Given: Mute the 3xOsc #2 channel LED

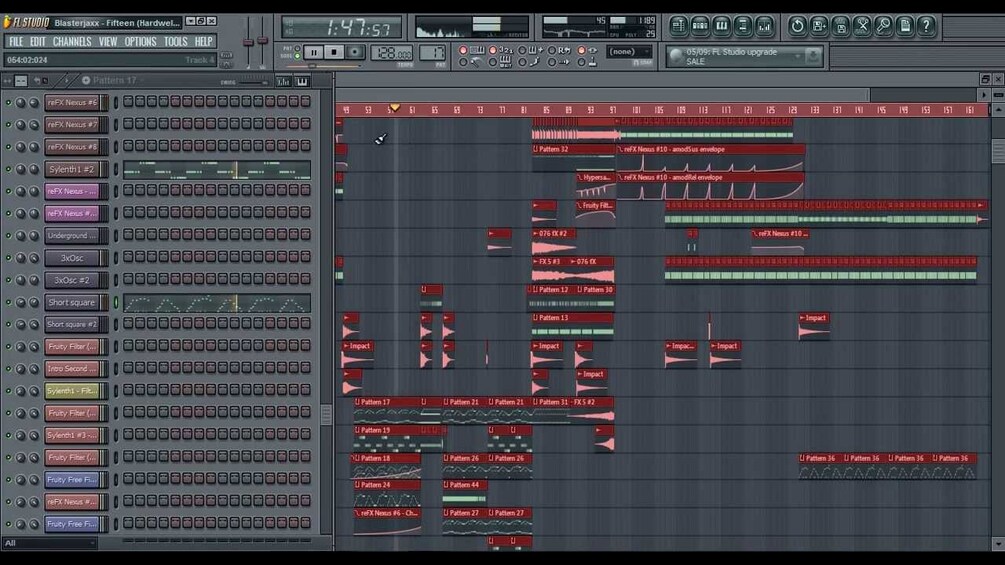Looking at the screenshot, I should tap(8, 280).
